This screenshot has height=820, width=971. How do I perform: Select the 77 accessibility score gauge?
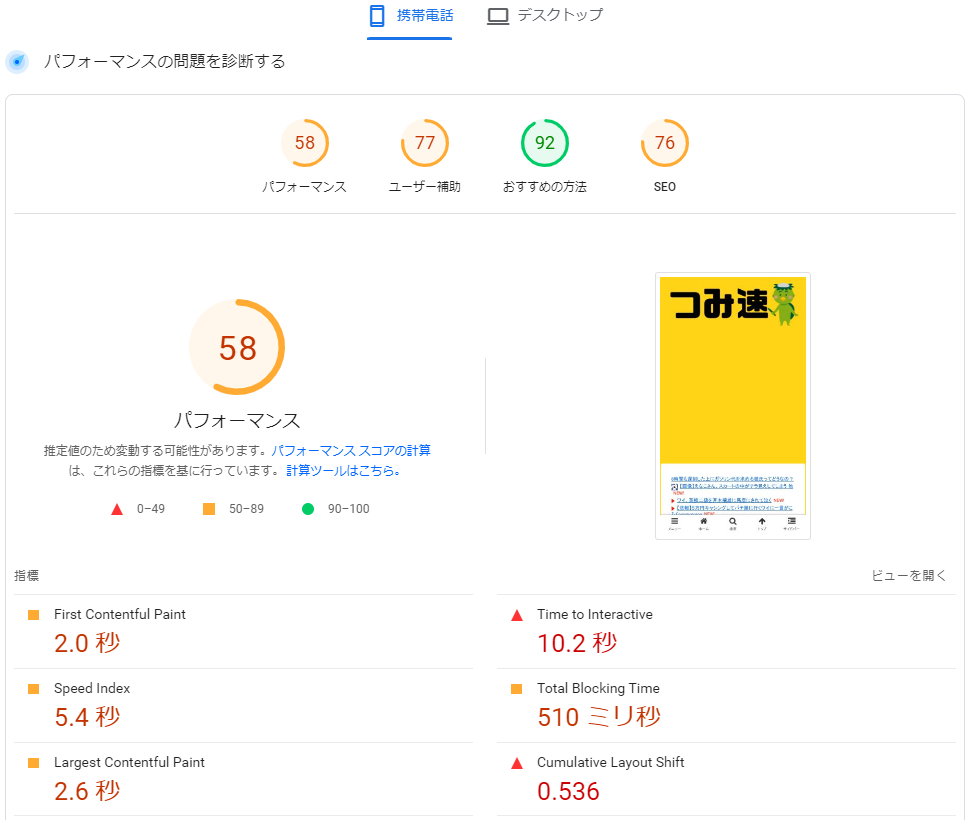tap(425, 143)
